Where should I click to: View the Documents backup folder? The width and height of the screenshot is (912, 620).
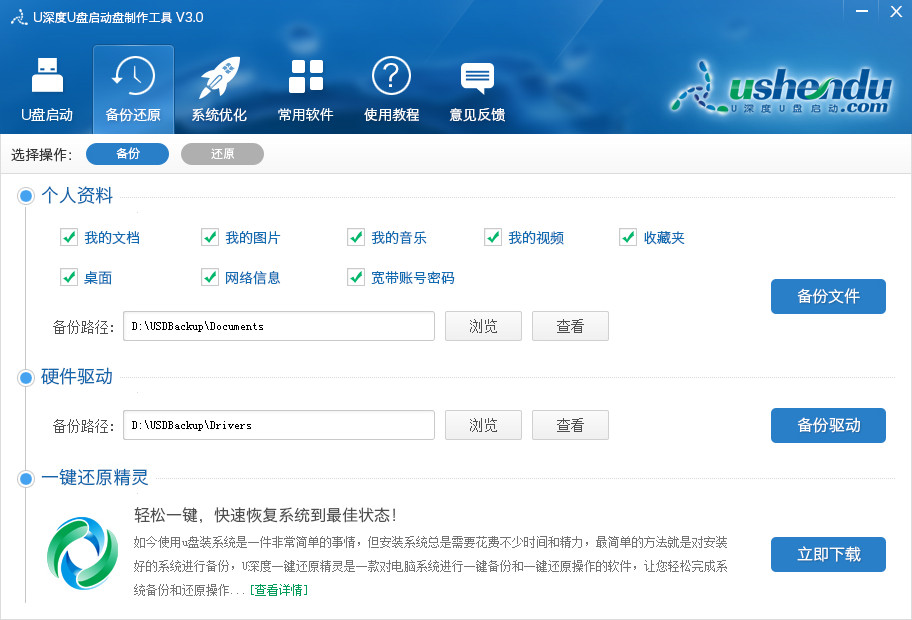tap(570, 326)
